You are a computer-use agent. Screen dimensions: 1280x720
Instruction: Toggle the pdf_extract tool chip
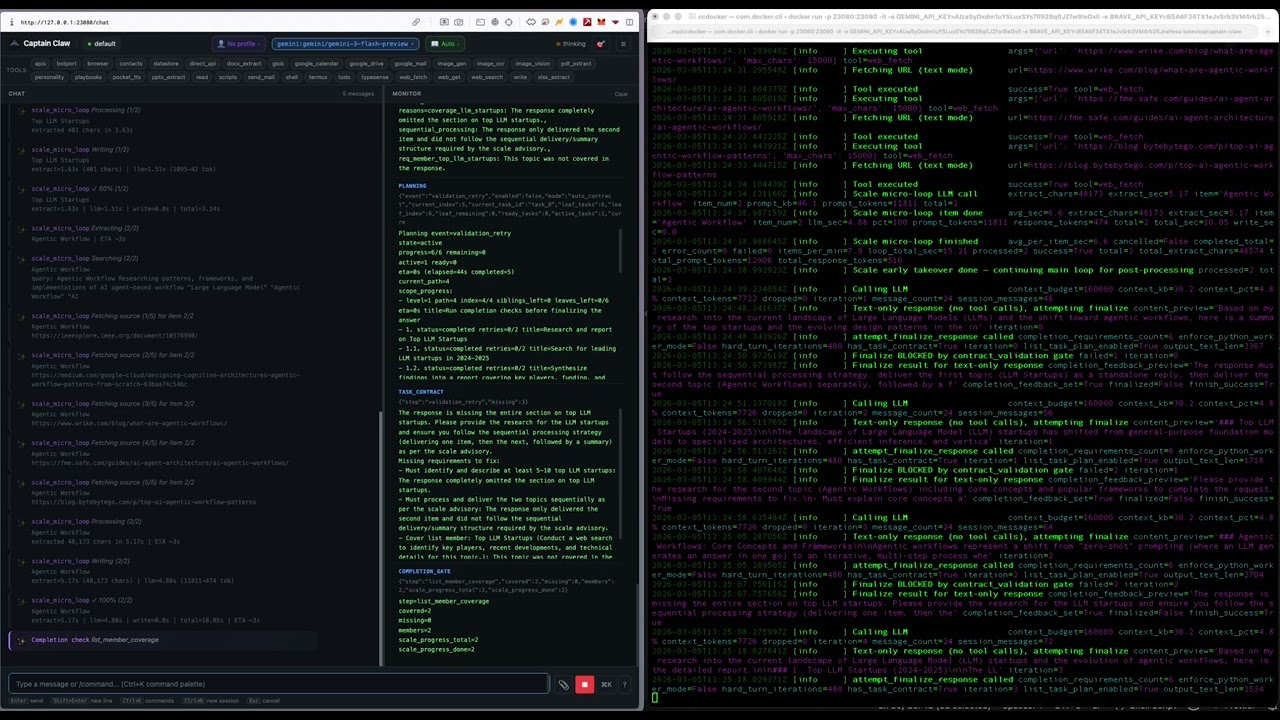click(x=576, y=64)
